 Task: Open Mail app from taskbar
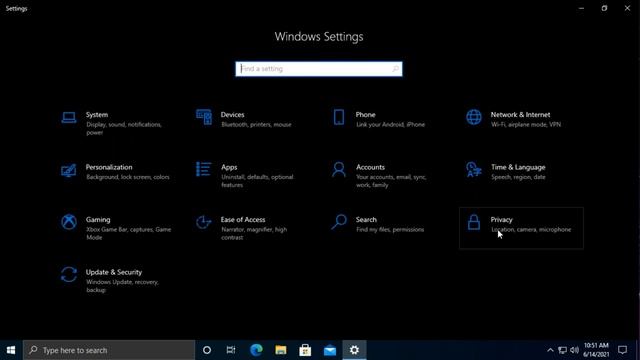click(x=330, y=350)
